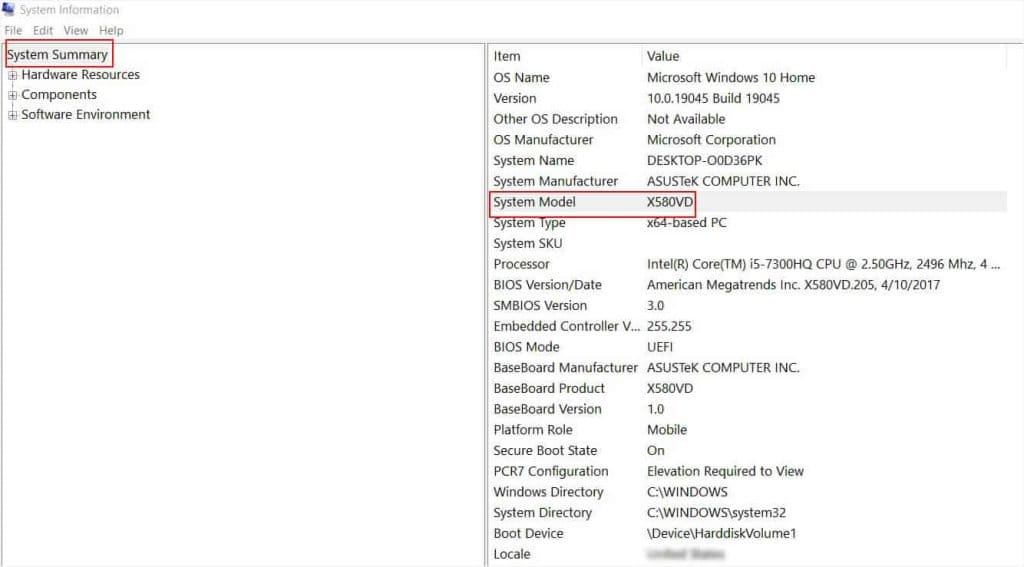
Task: Select the BIOS Version/Date row
Action: click(547, 285)
